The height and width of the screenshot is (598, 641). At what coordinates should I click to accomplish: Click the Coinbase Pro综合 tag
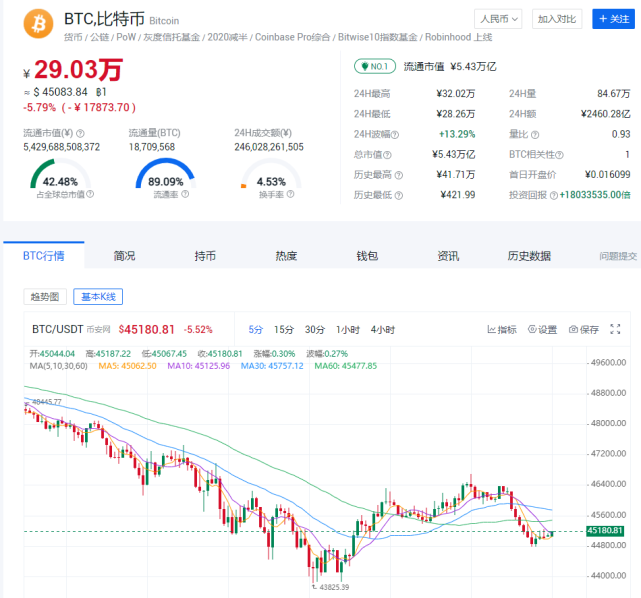[292, 37]
